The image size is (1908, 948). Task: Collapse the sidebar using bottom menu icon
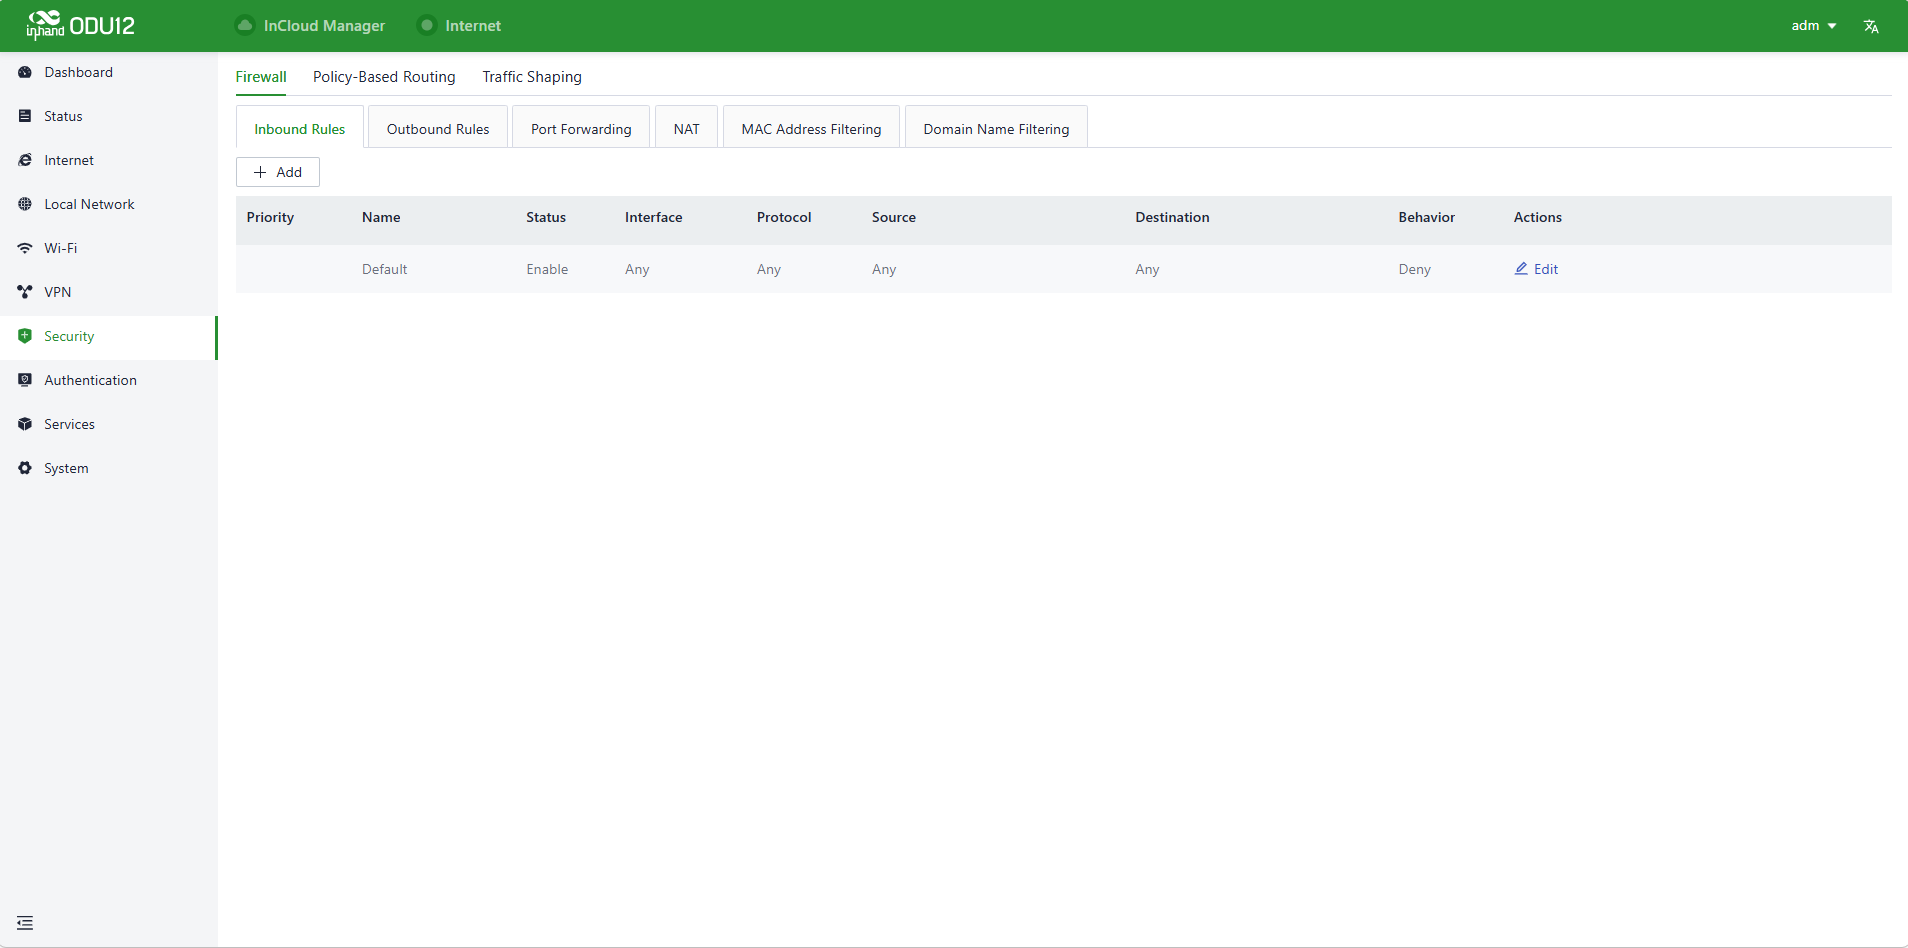tap(25, 923)
